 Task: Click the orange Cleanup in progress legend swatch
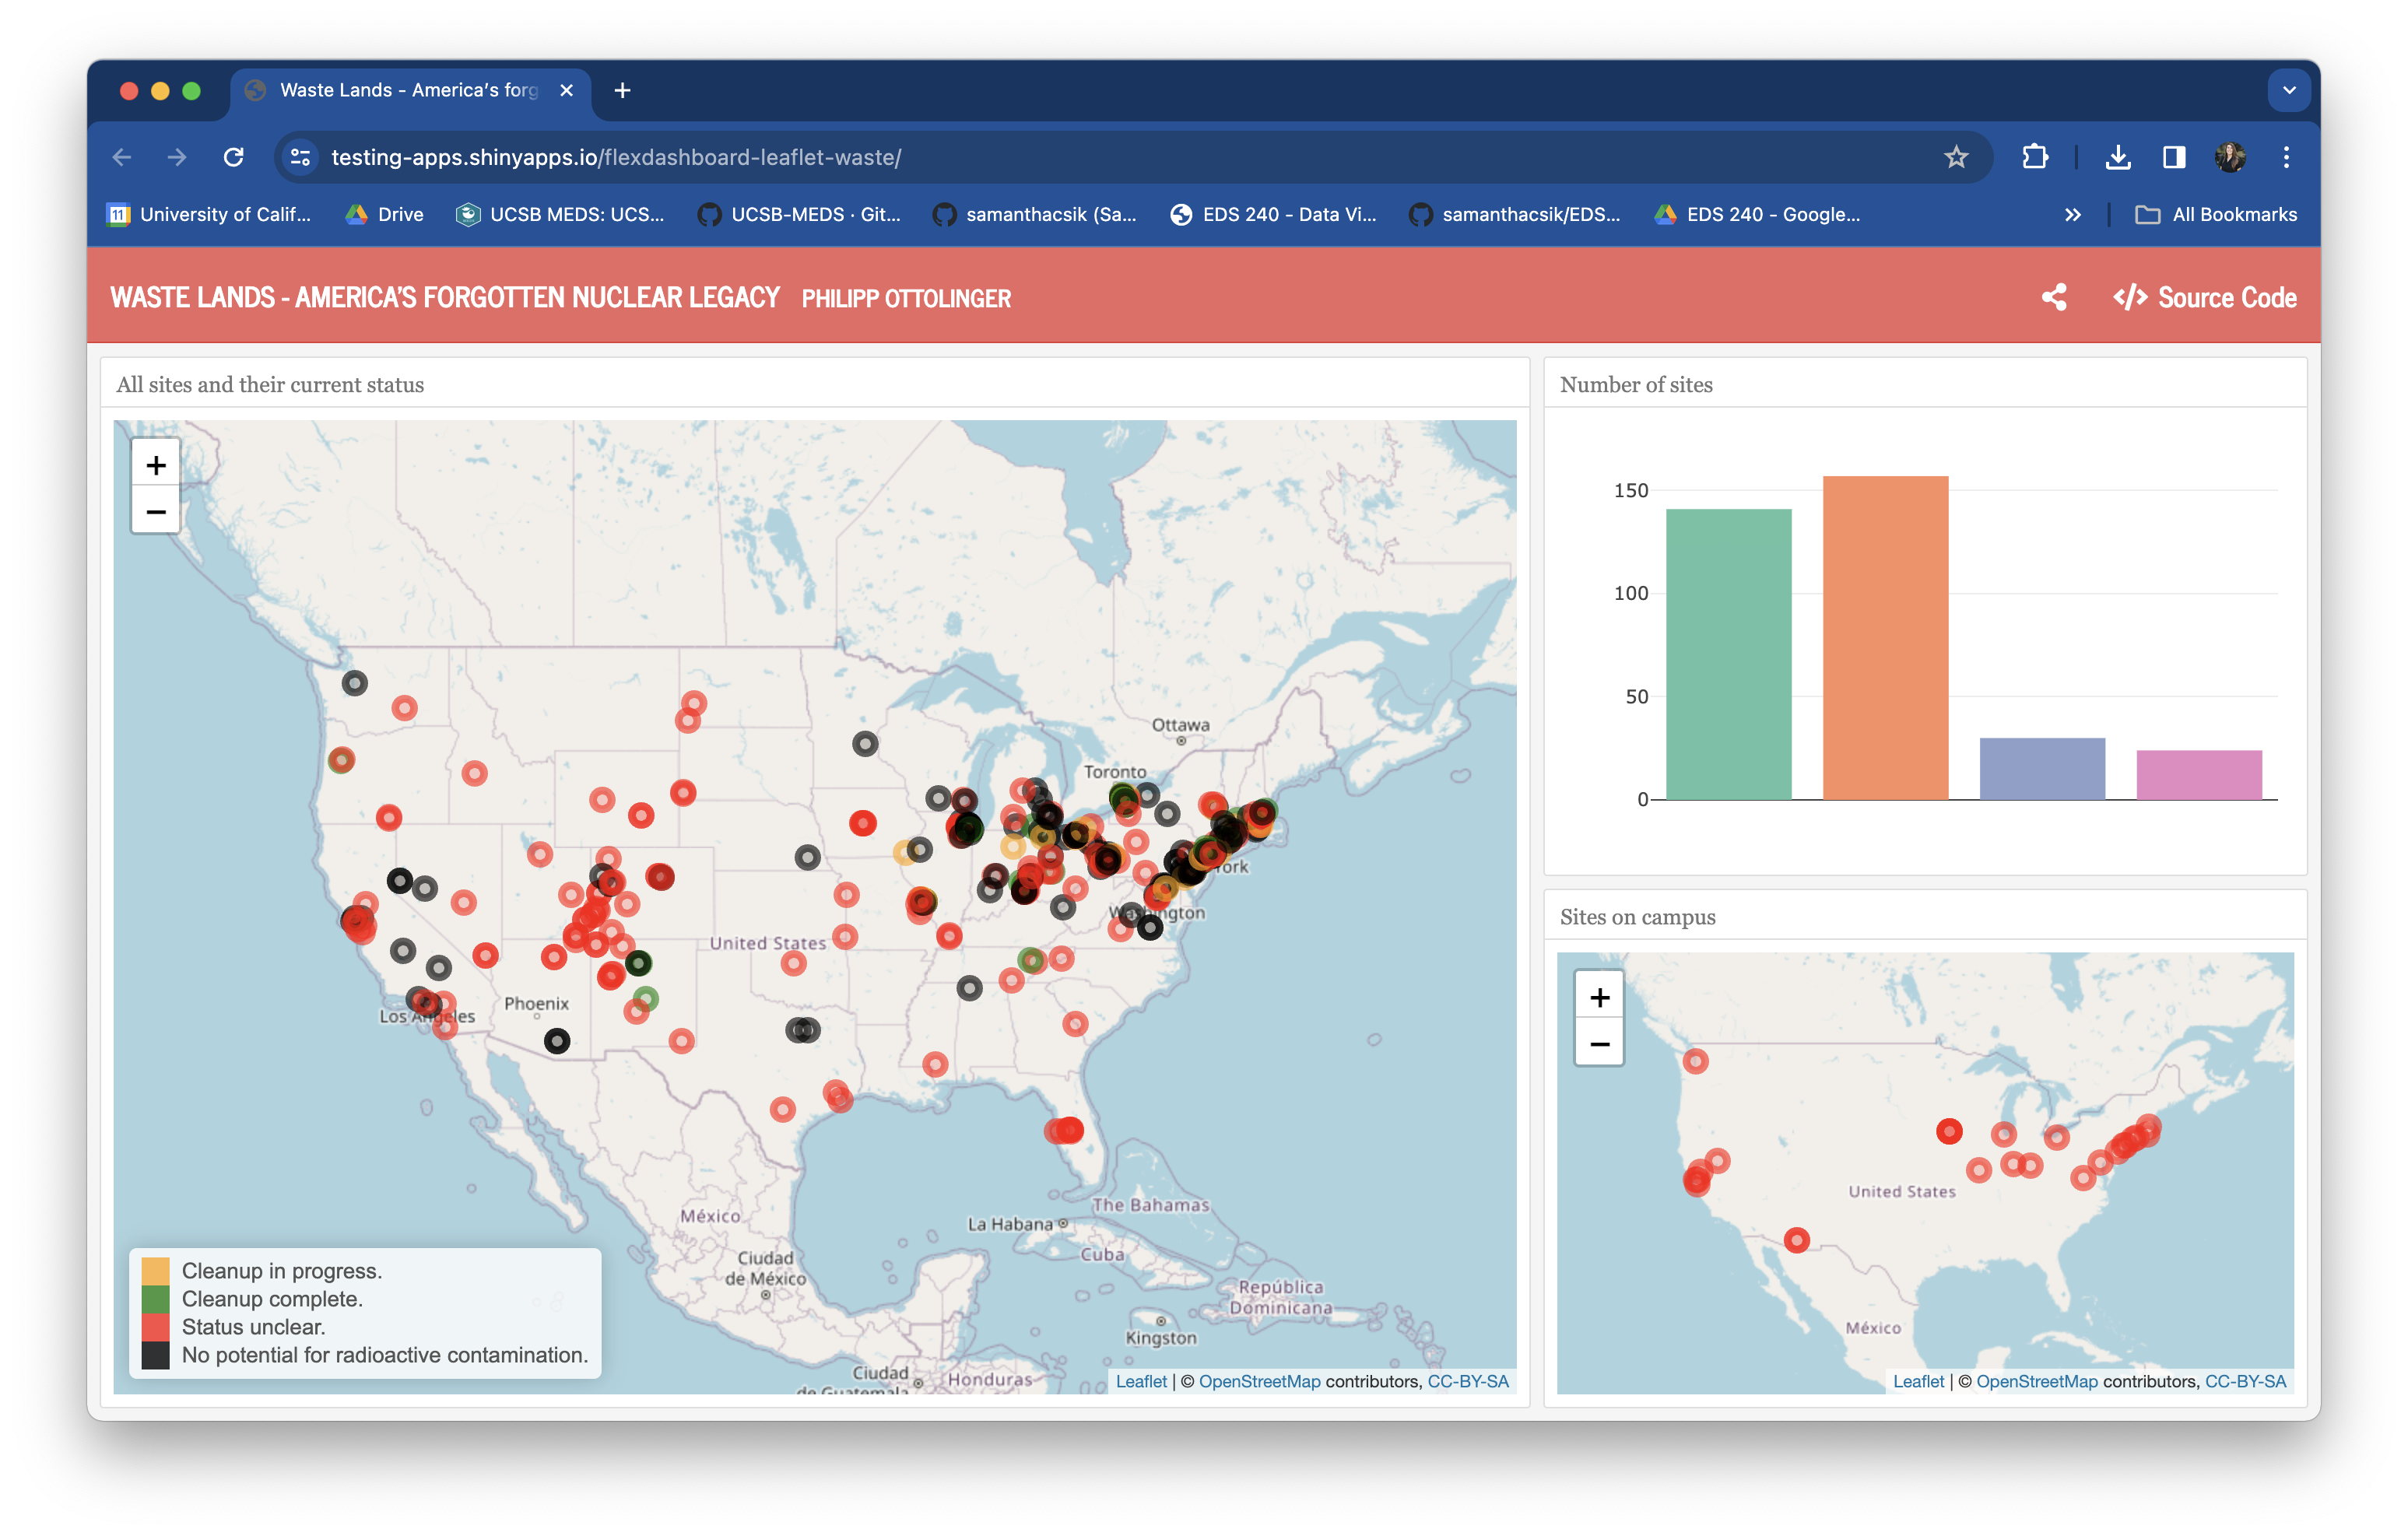pos(155,1271)
